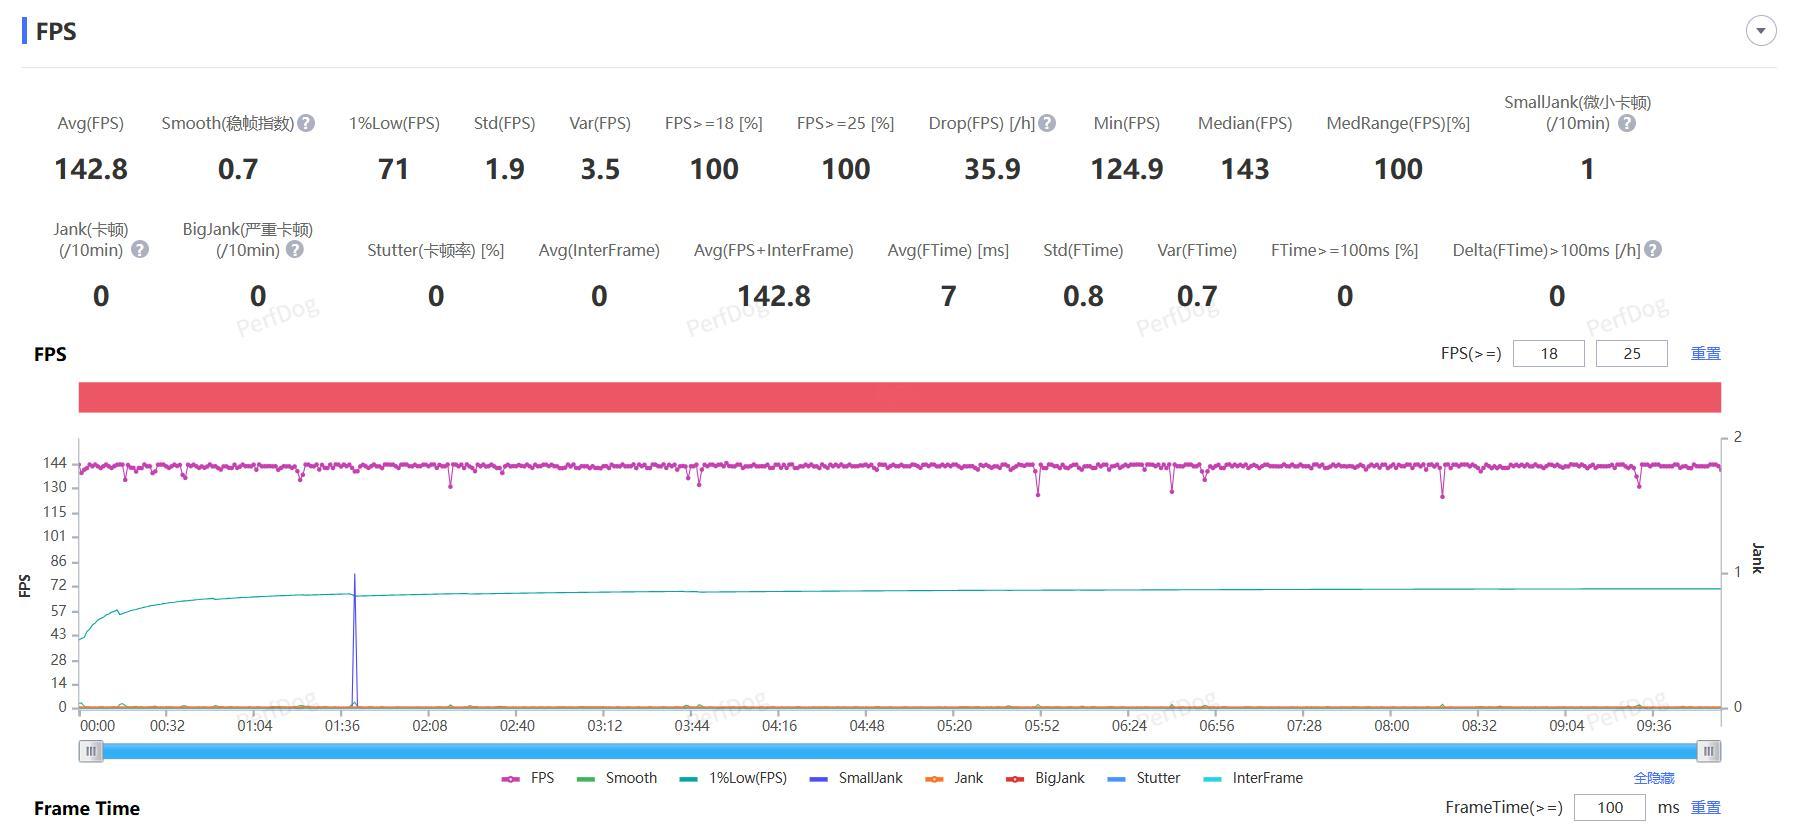The image size is (1800, 824).
Task: Toggle the Stutter legend entry
Action: point(1144,778)
